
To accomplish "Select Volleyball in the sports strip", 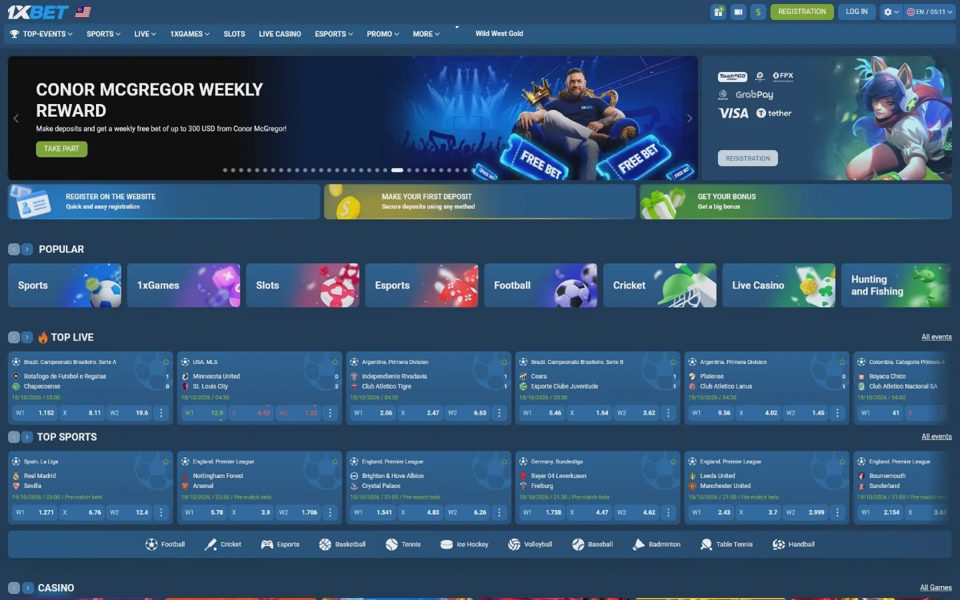I will pos(530,544).
